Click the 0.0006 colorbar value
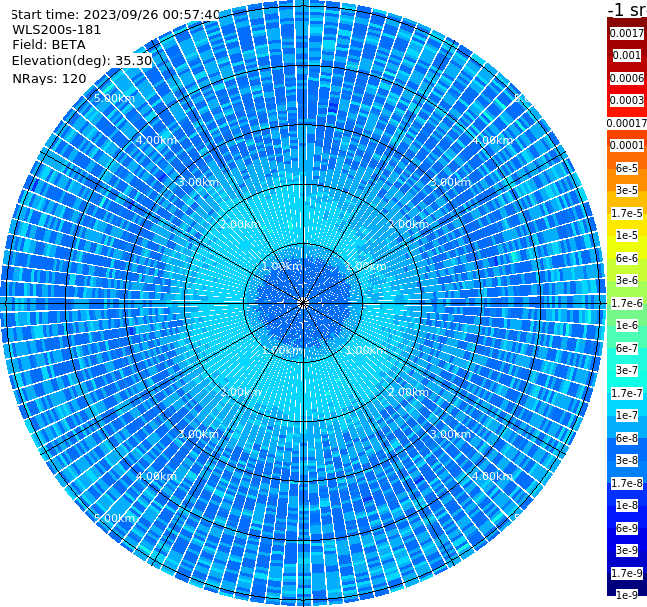 pyautogui.click(x=627, y=78)
